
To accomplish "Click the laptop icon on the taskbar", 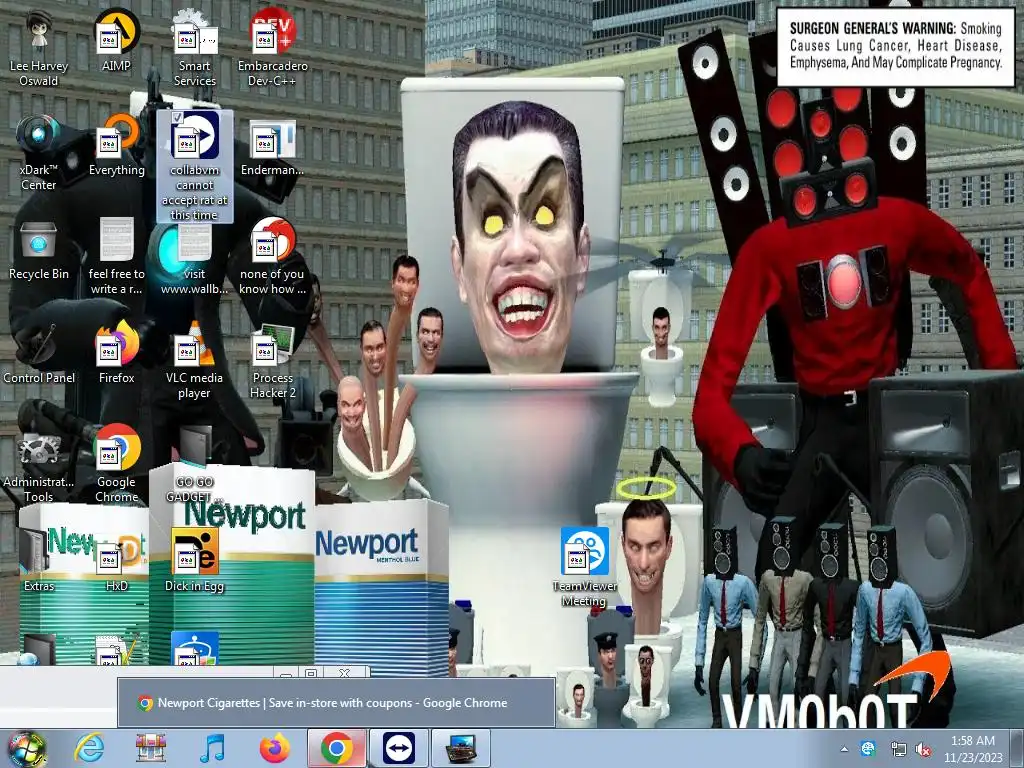I will click(461, 748).
